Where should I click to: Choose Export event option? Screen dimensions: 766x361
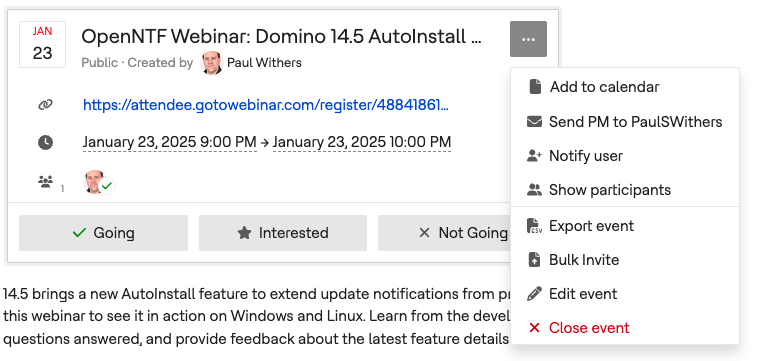tap(625, 226)
